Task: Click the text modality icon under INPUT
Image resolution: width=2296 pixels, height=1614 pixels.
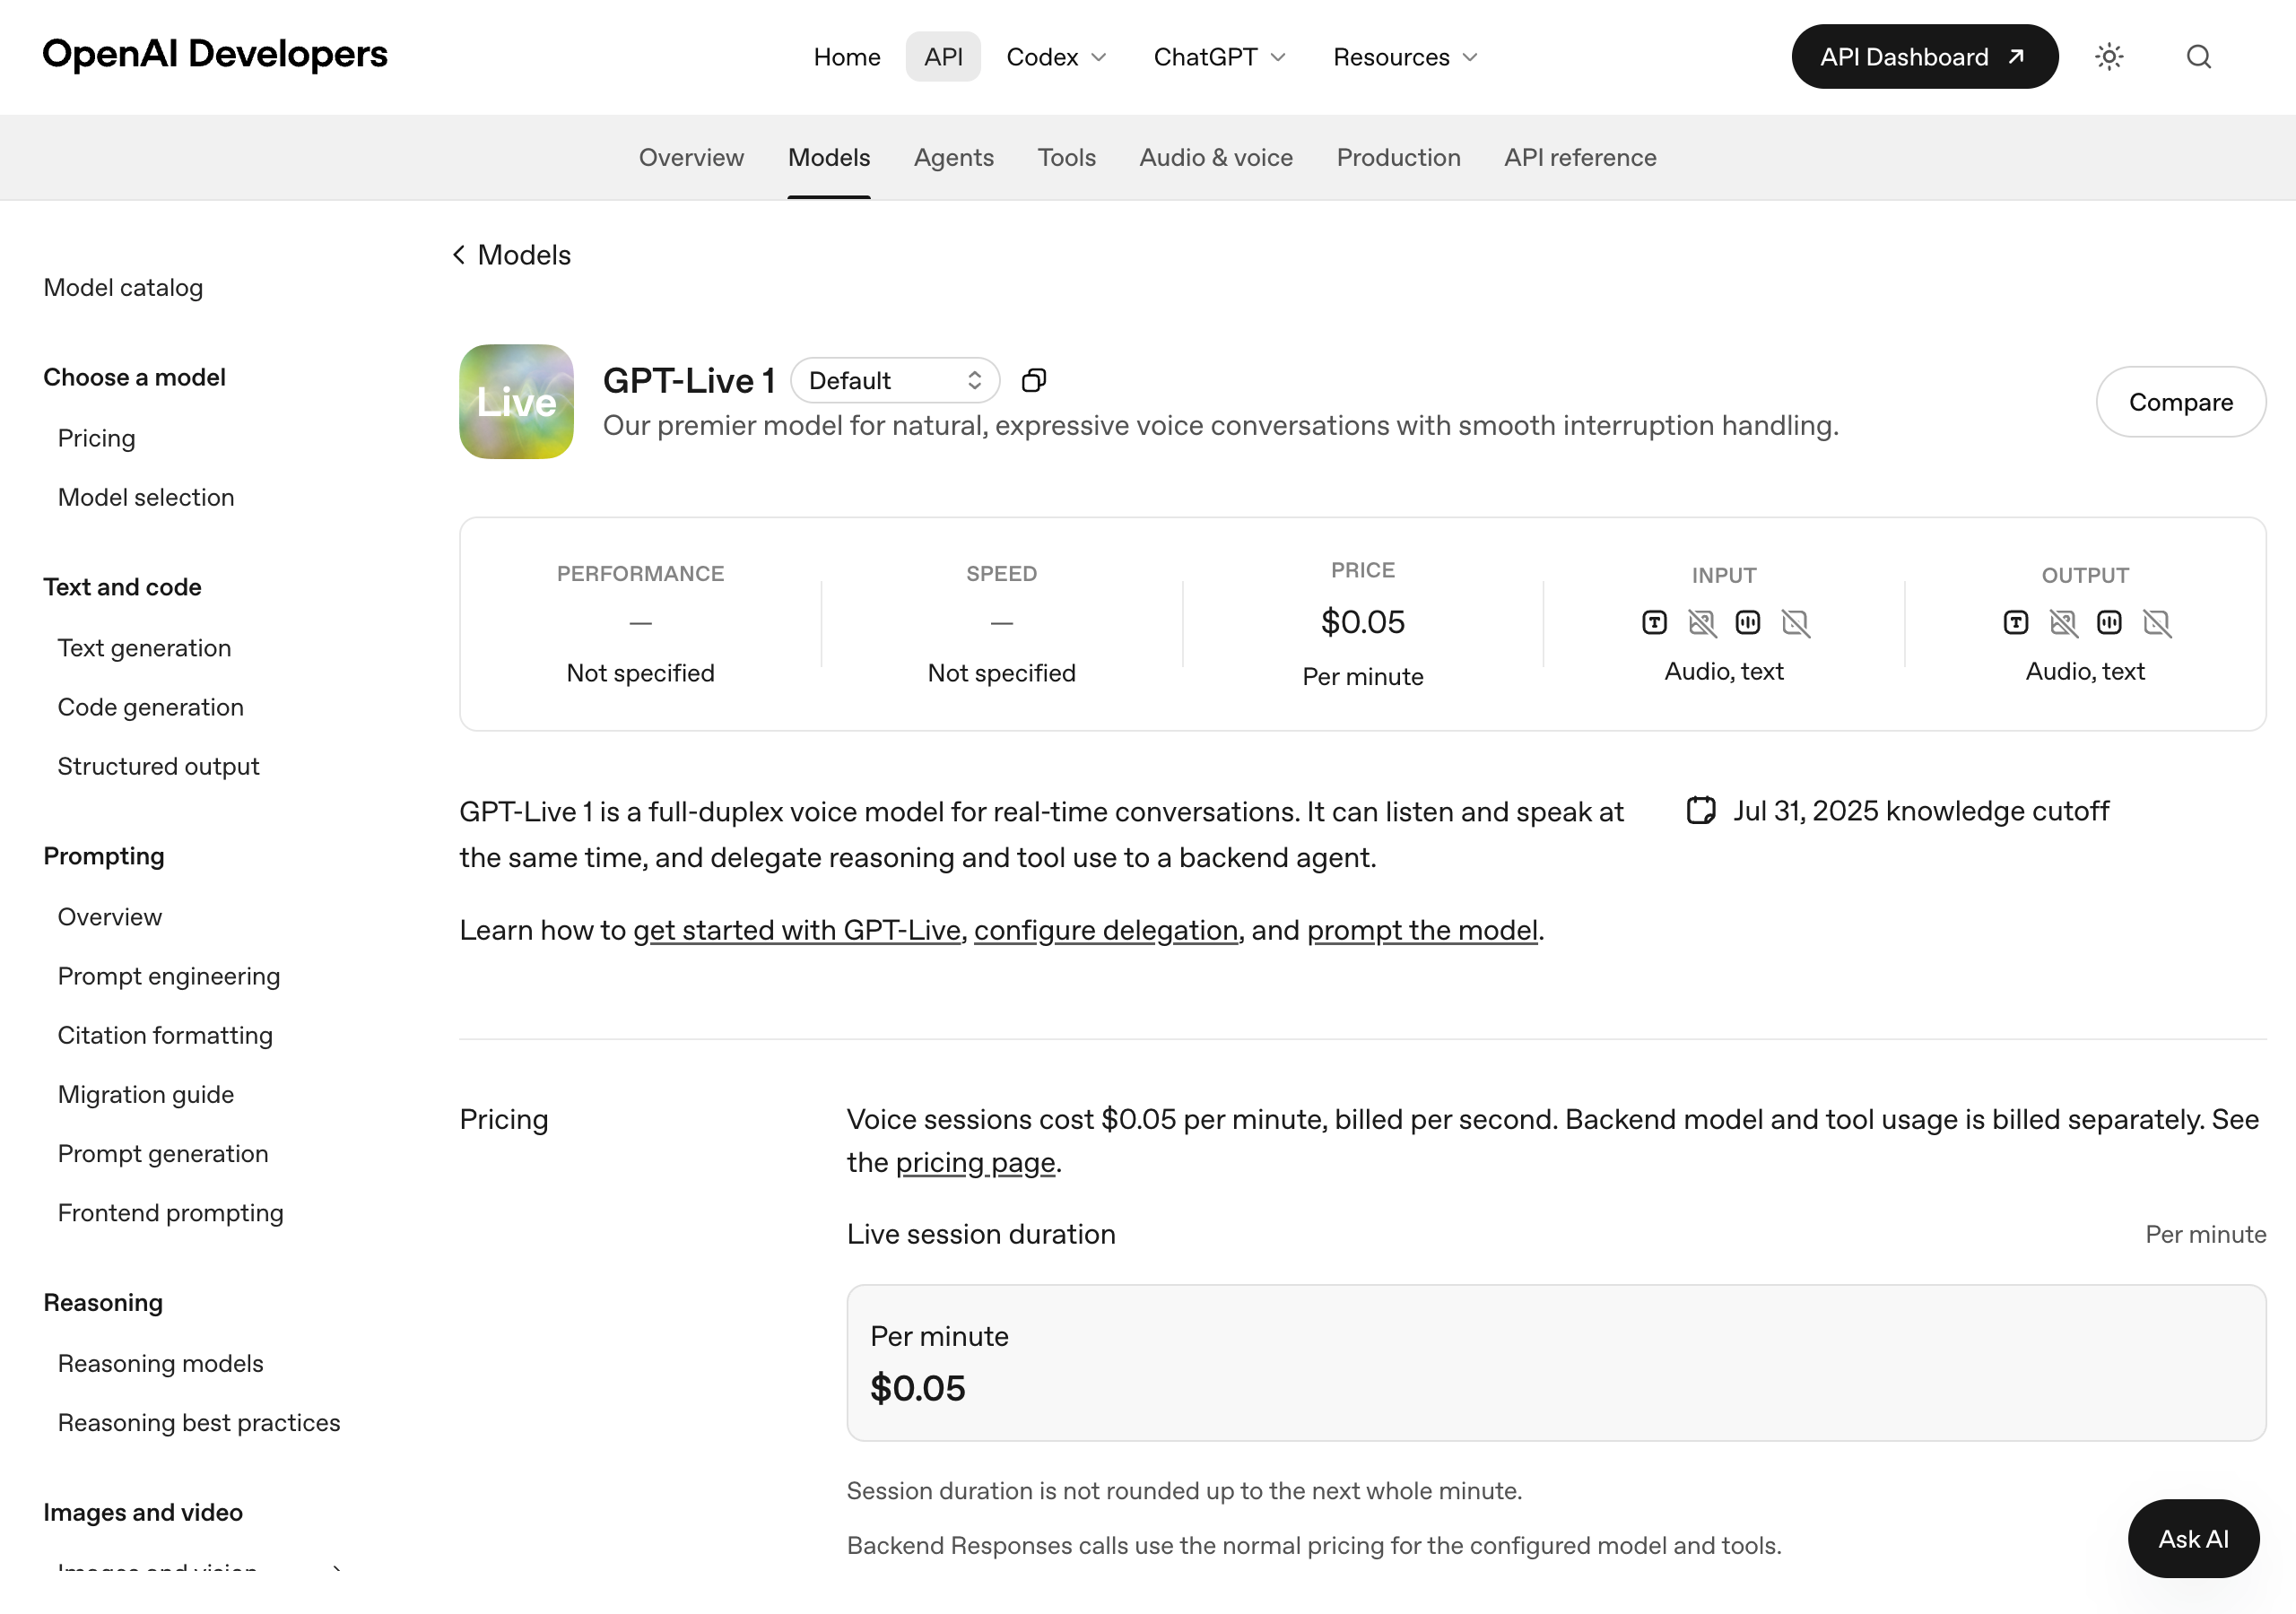Action: point(1654,623)
